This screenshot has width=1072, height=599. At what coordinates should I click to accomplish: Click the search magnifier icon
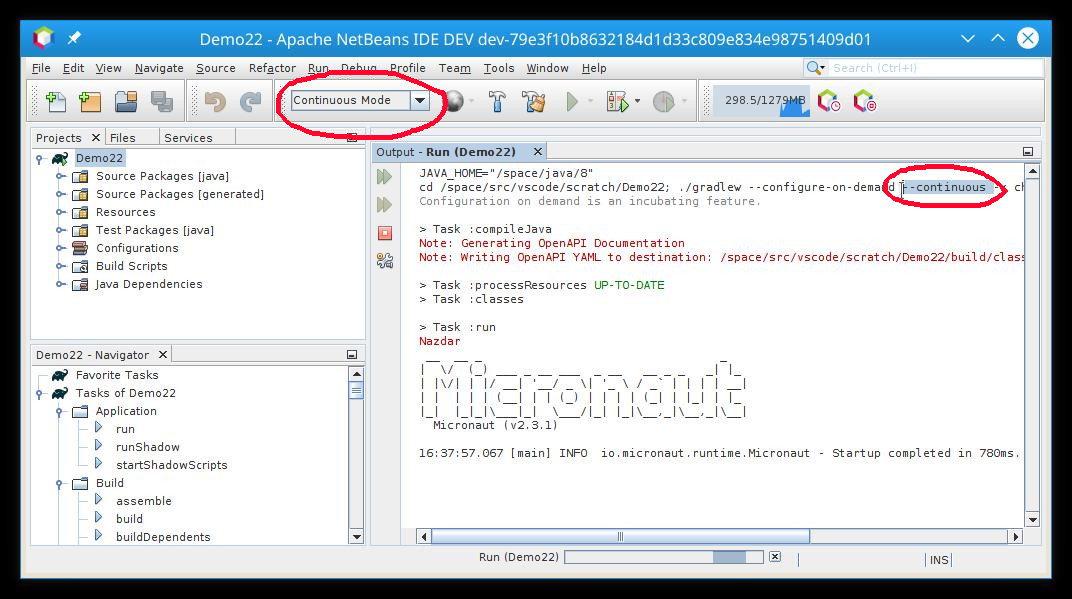(815, 68)
